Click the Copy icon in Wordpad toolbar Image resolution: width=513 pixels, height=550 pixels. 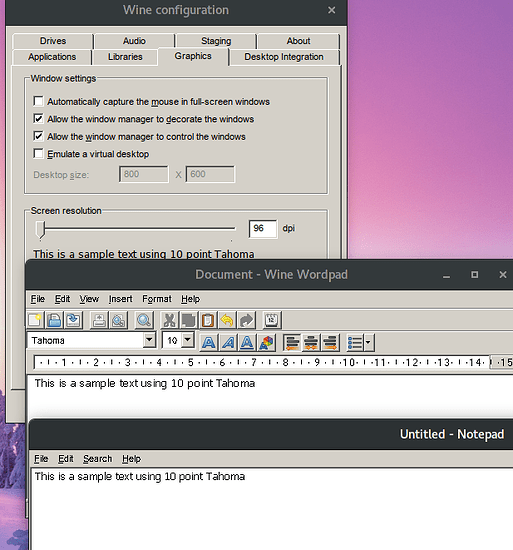[189, 320]
